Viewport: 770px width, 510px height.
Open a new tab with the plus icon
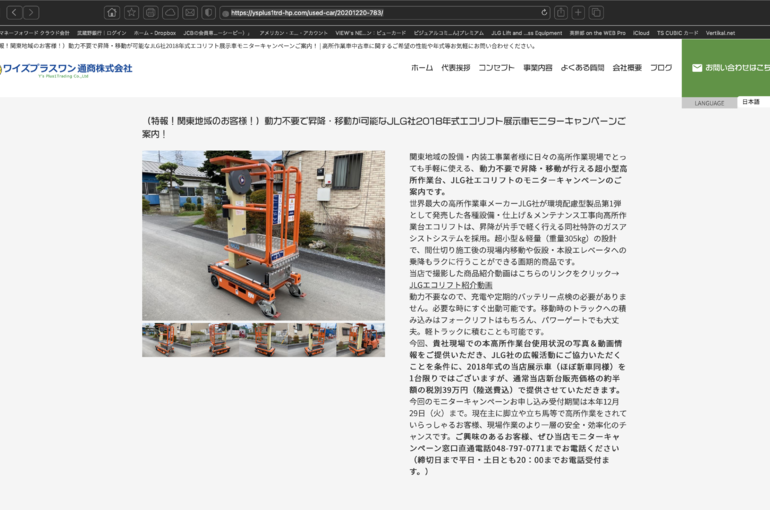point(578,13)
